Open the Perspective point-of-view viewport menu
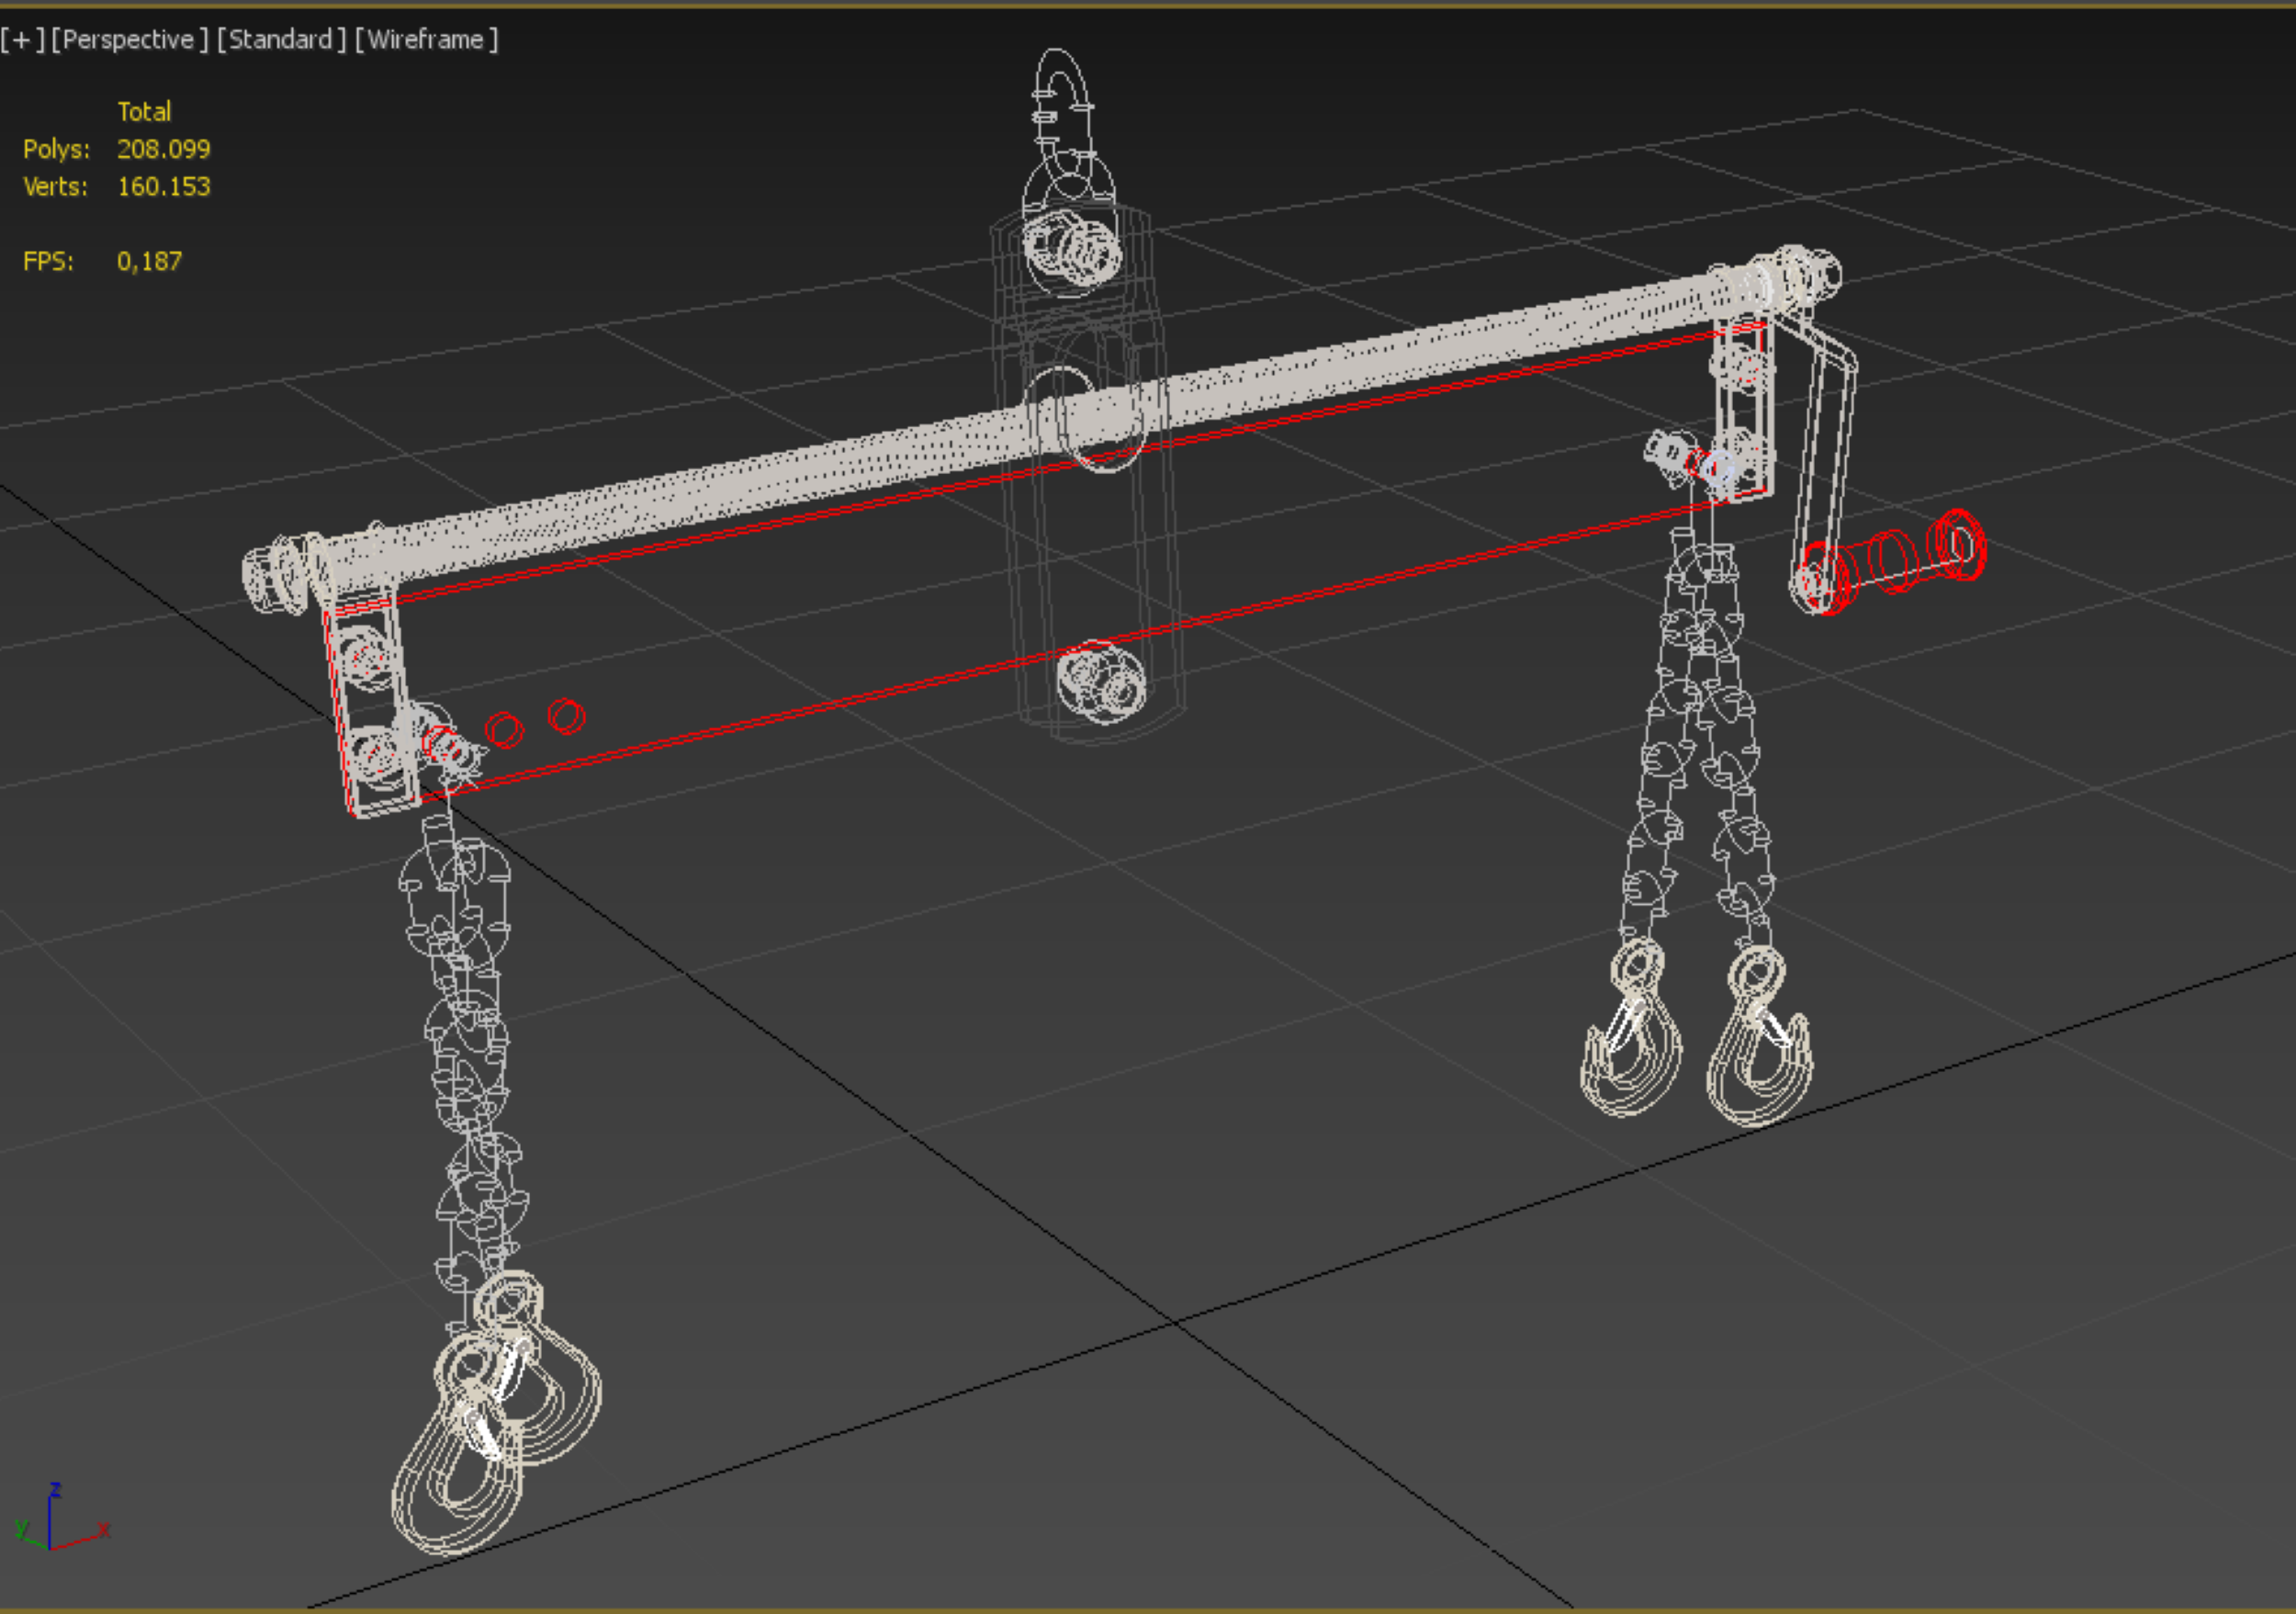The width and height of the screenshot is (2296, 1614). pyautogui.click(x=129, y=40)
